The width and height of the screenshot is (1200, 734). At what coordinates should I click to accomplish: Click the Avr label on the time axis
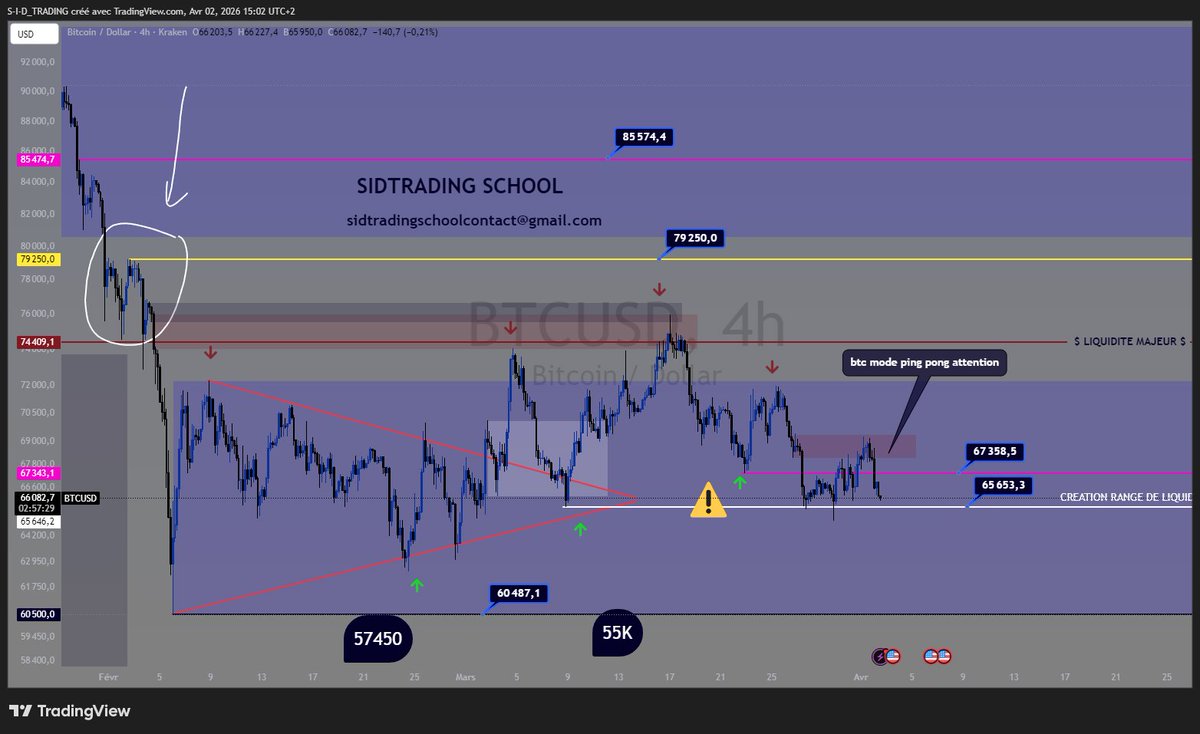pos(860,677)
